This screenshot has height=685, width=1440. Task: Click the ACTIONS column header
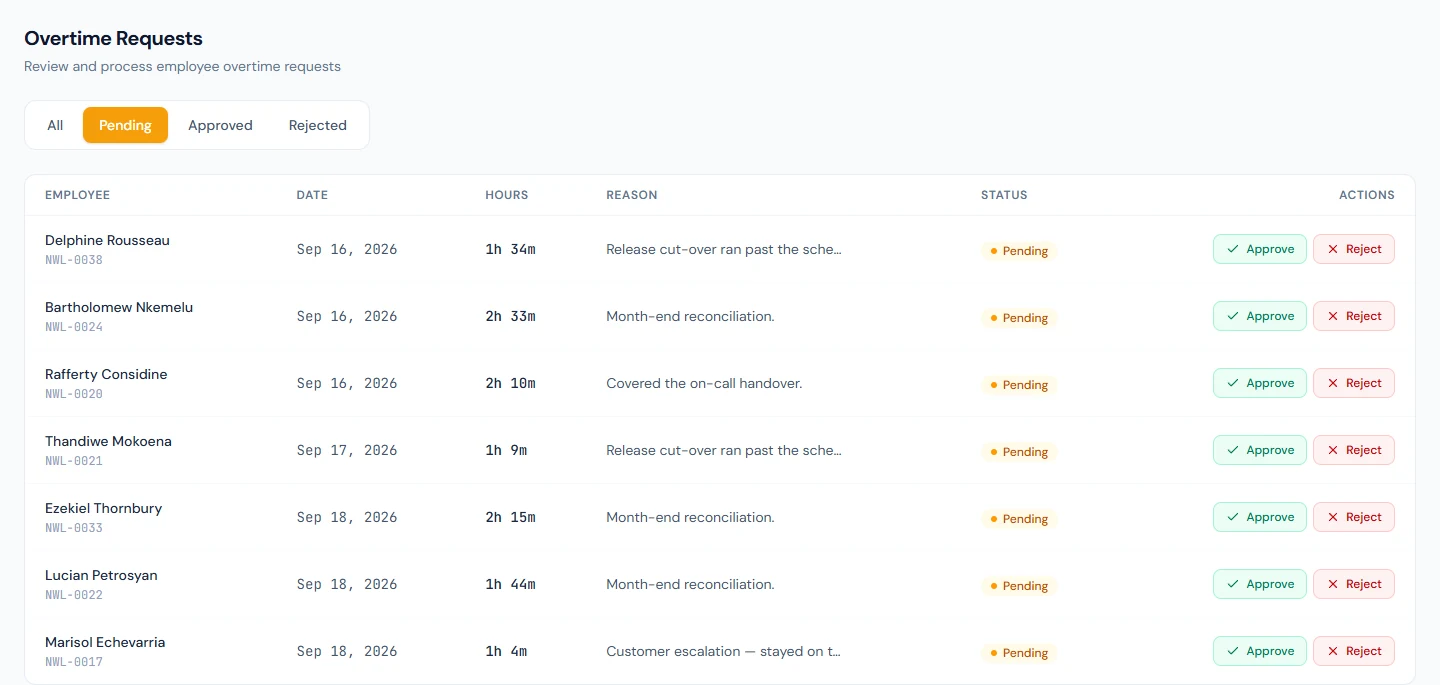pyautogui.click(x=1367, y=195)
